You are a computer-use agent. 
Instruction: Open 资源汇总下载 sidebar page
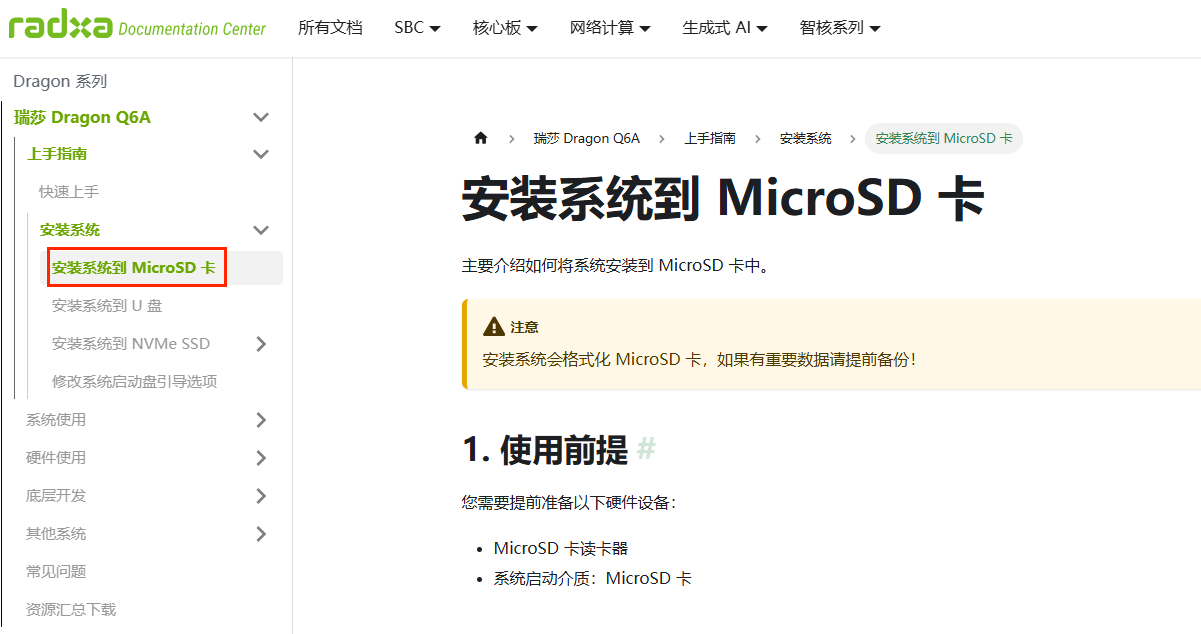71,610
